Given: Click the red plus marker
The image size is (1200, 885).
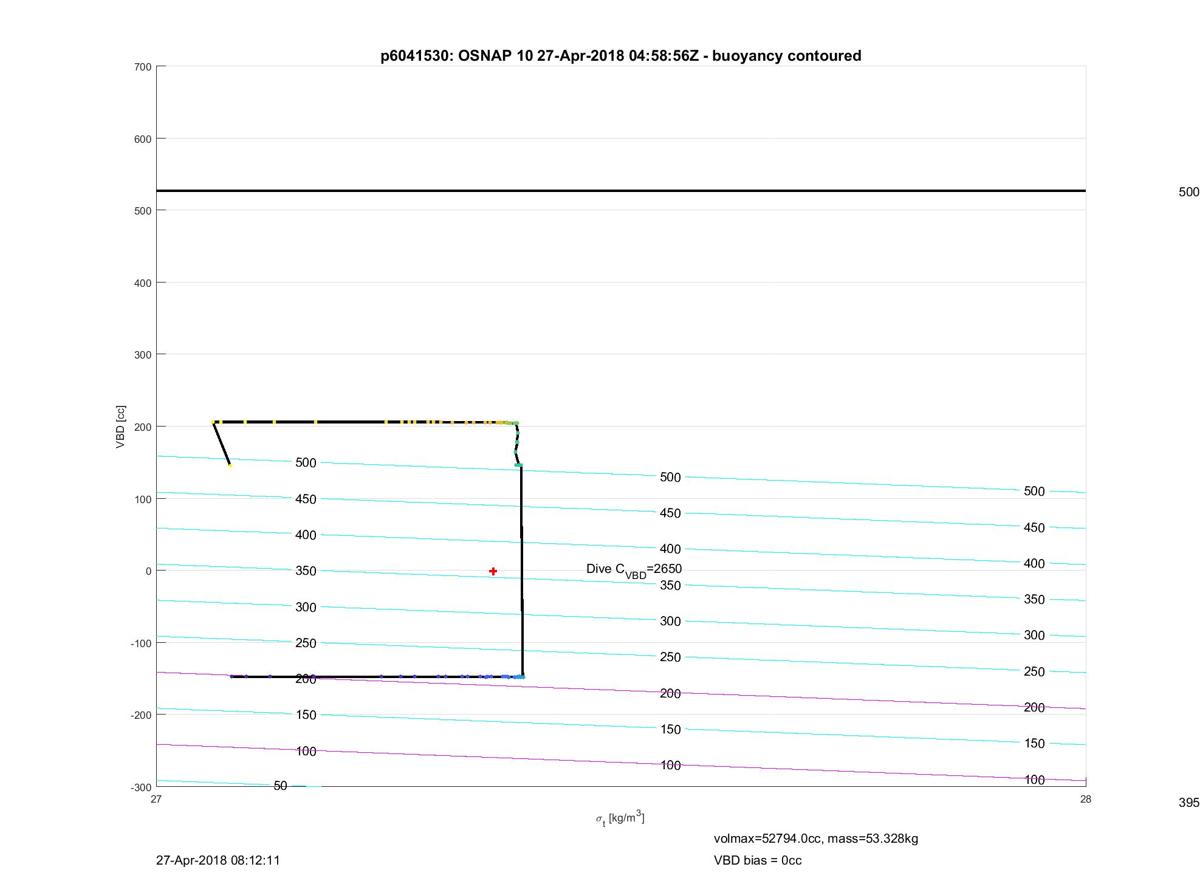Looking at the screenshot, I should [x=493, y=571].
